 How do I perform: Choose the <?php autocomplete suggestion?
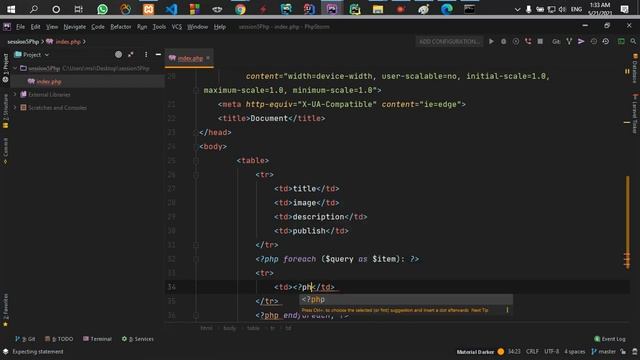pyautogui.click(x=406, y=299)
